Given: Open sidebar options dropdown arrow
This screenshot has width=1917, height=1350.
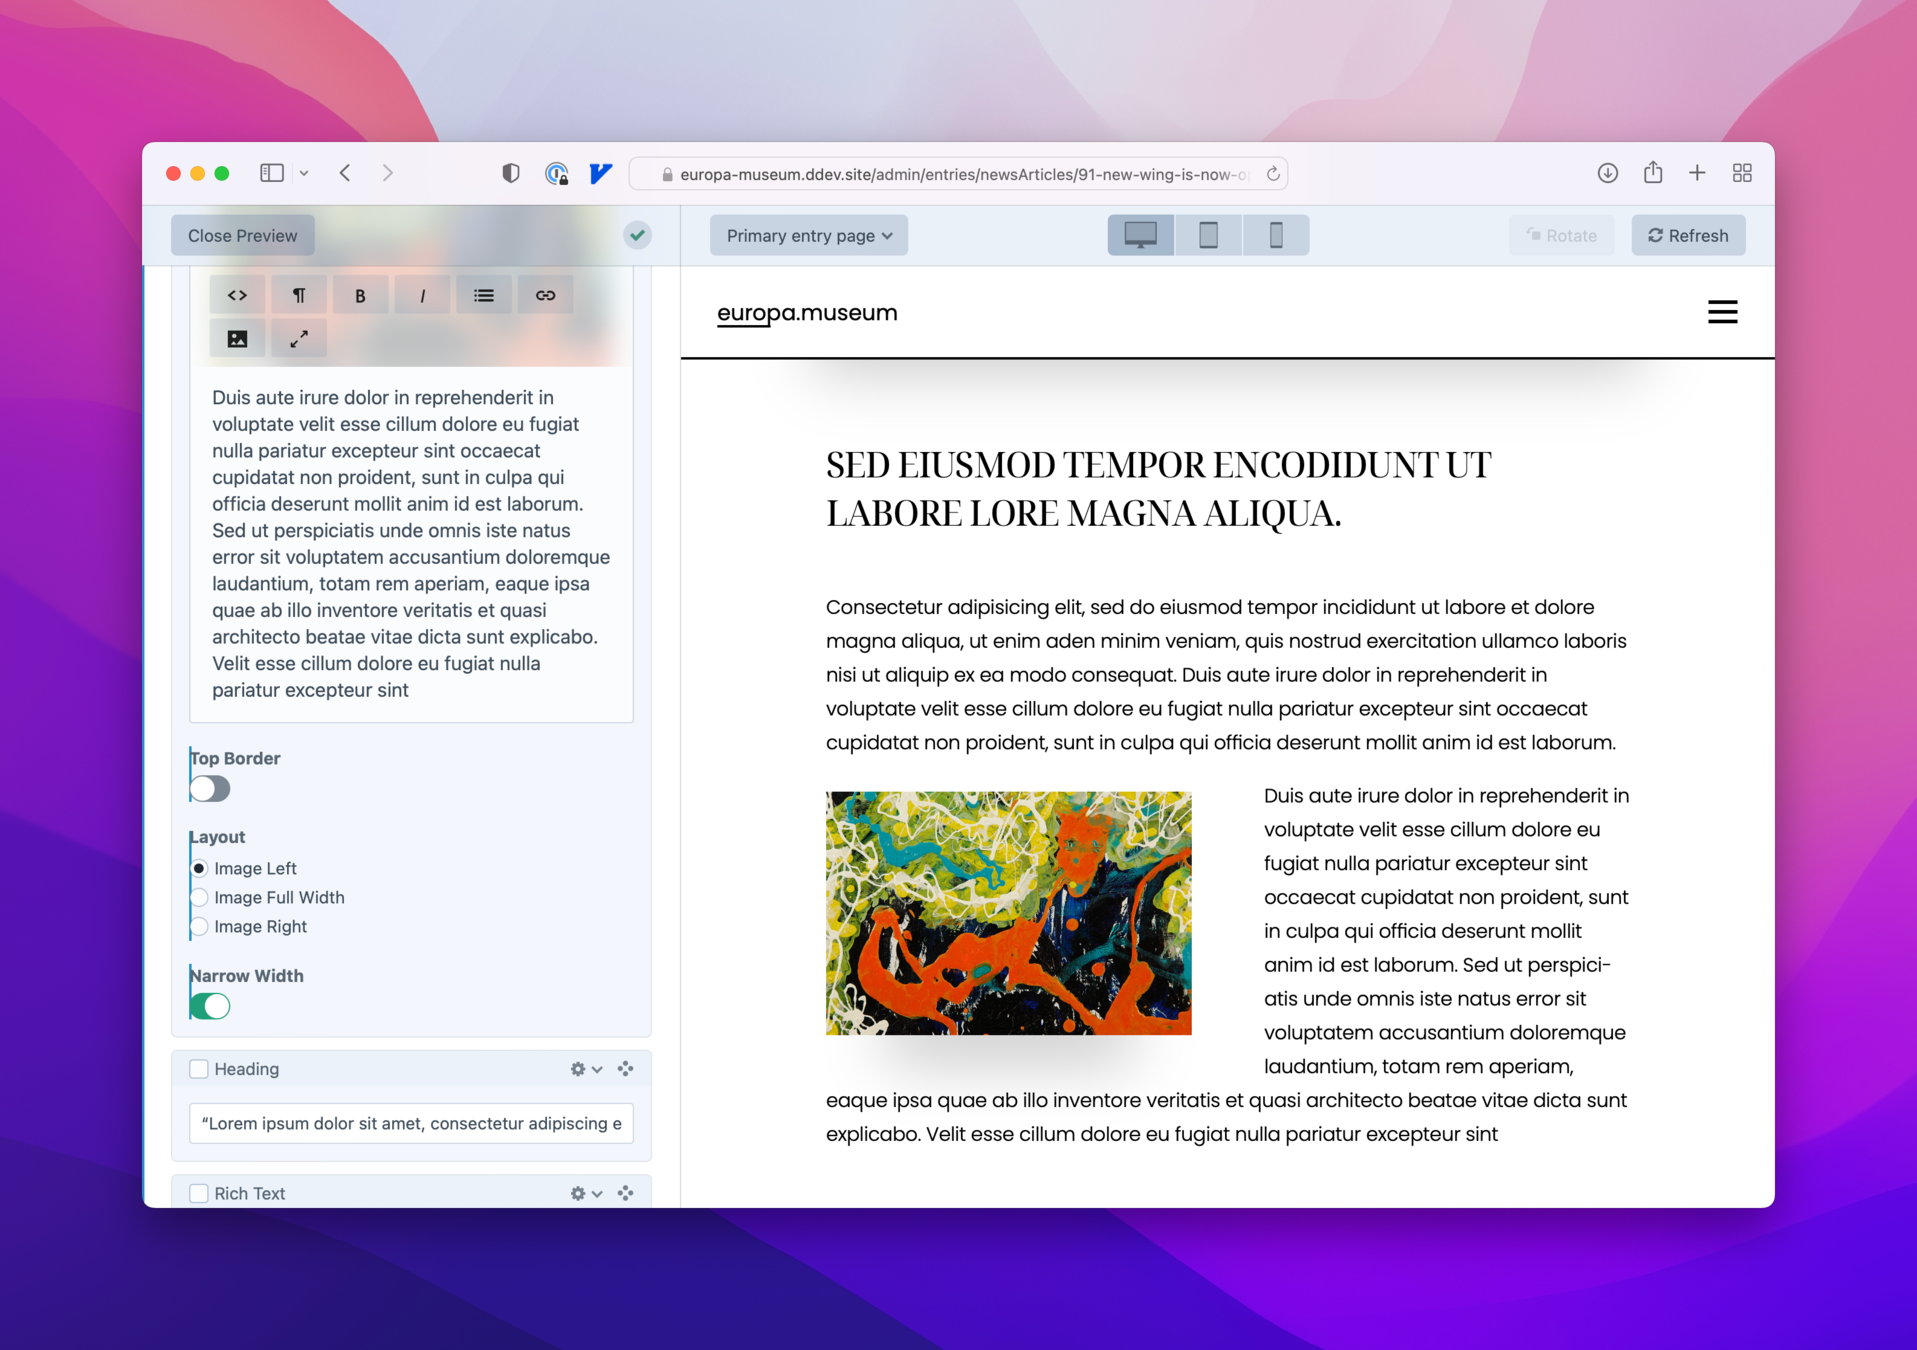Looking at the screenshot, I should tap(304, 173).
